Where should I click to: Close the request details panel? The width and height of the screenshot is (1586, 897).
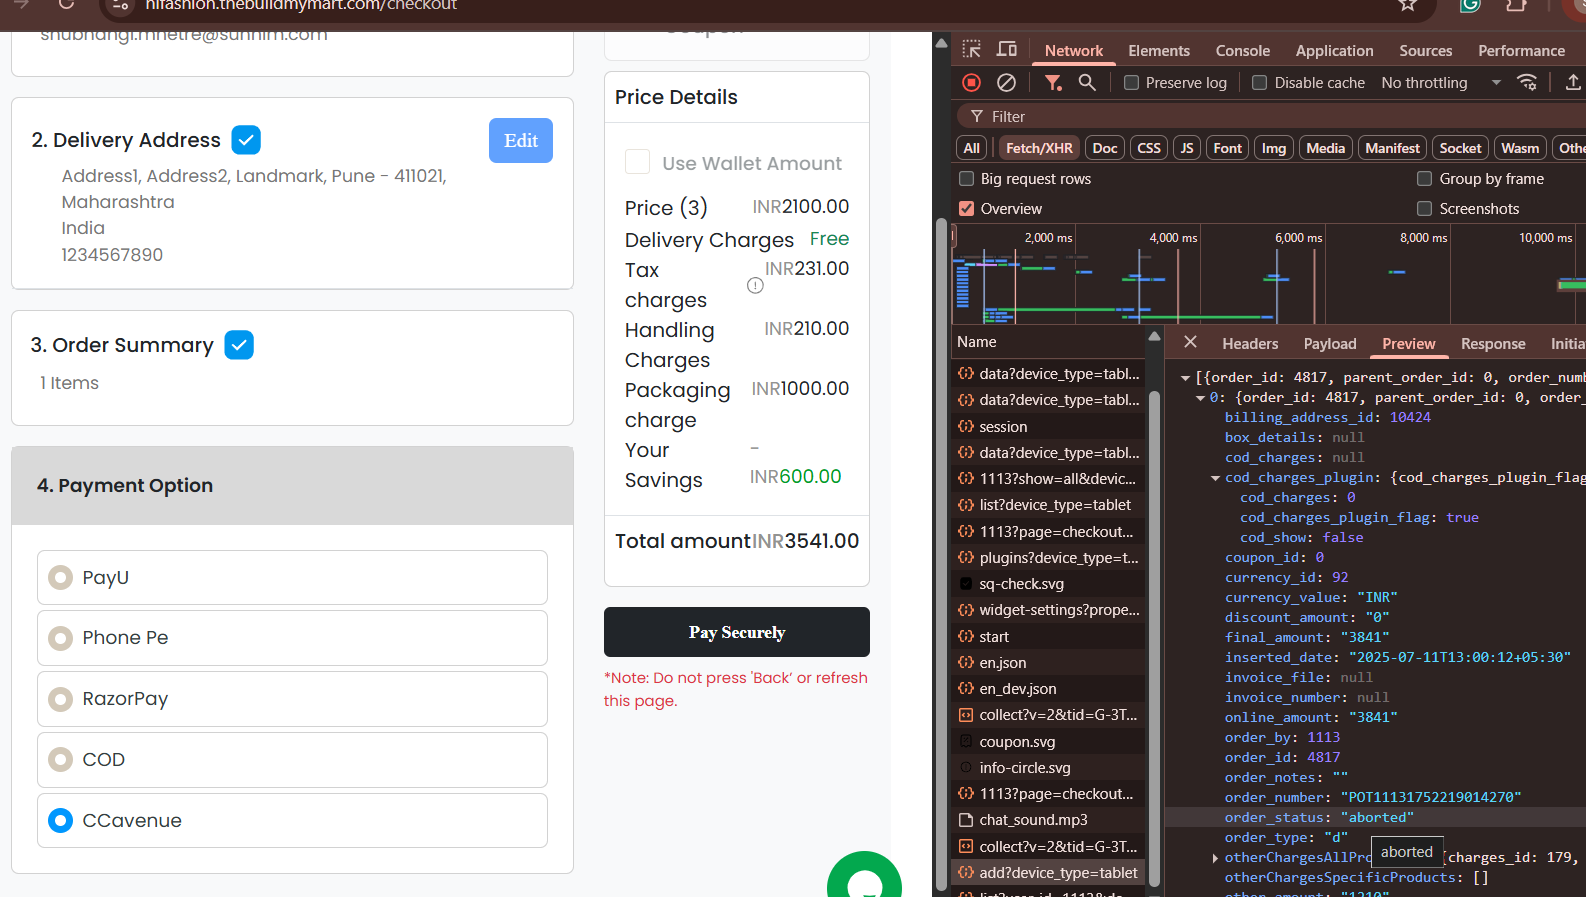[x=1190, y=342]
